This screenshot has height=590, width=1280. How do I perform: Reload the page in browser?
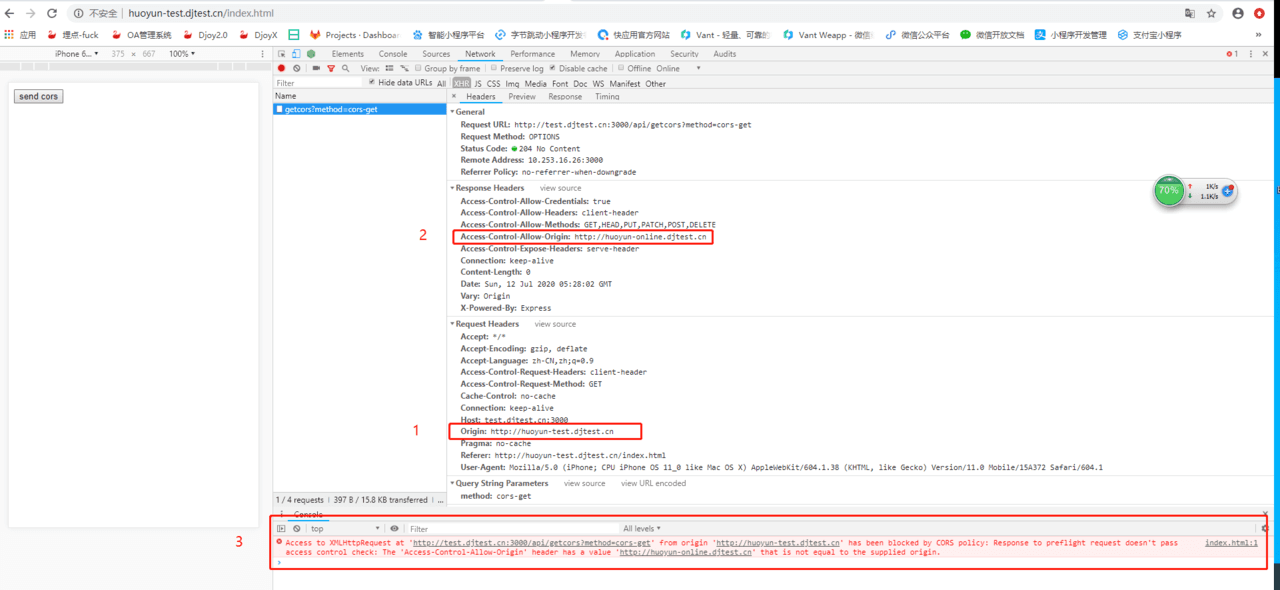(x=51, y=14)
